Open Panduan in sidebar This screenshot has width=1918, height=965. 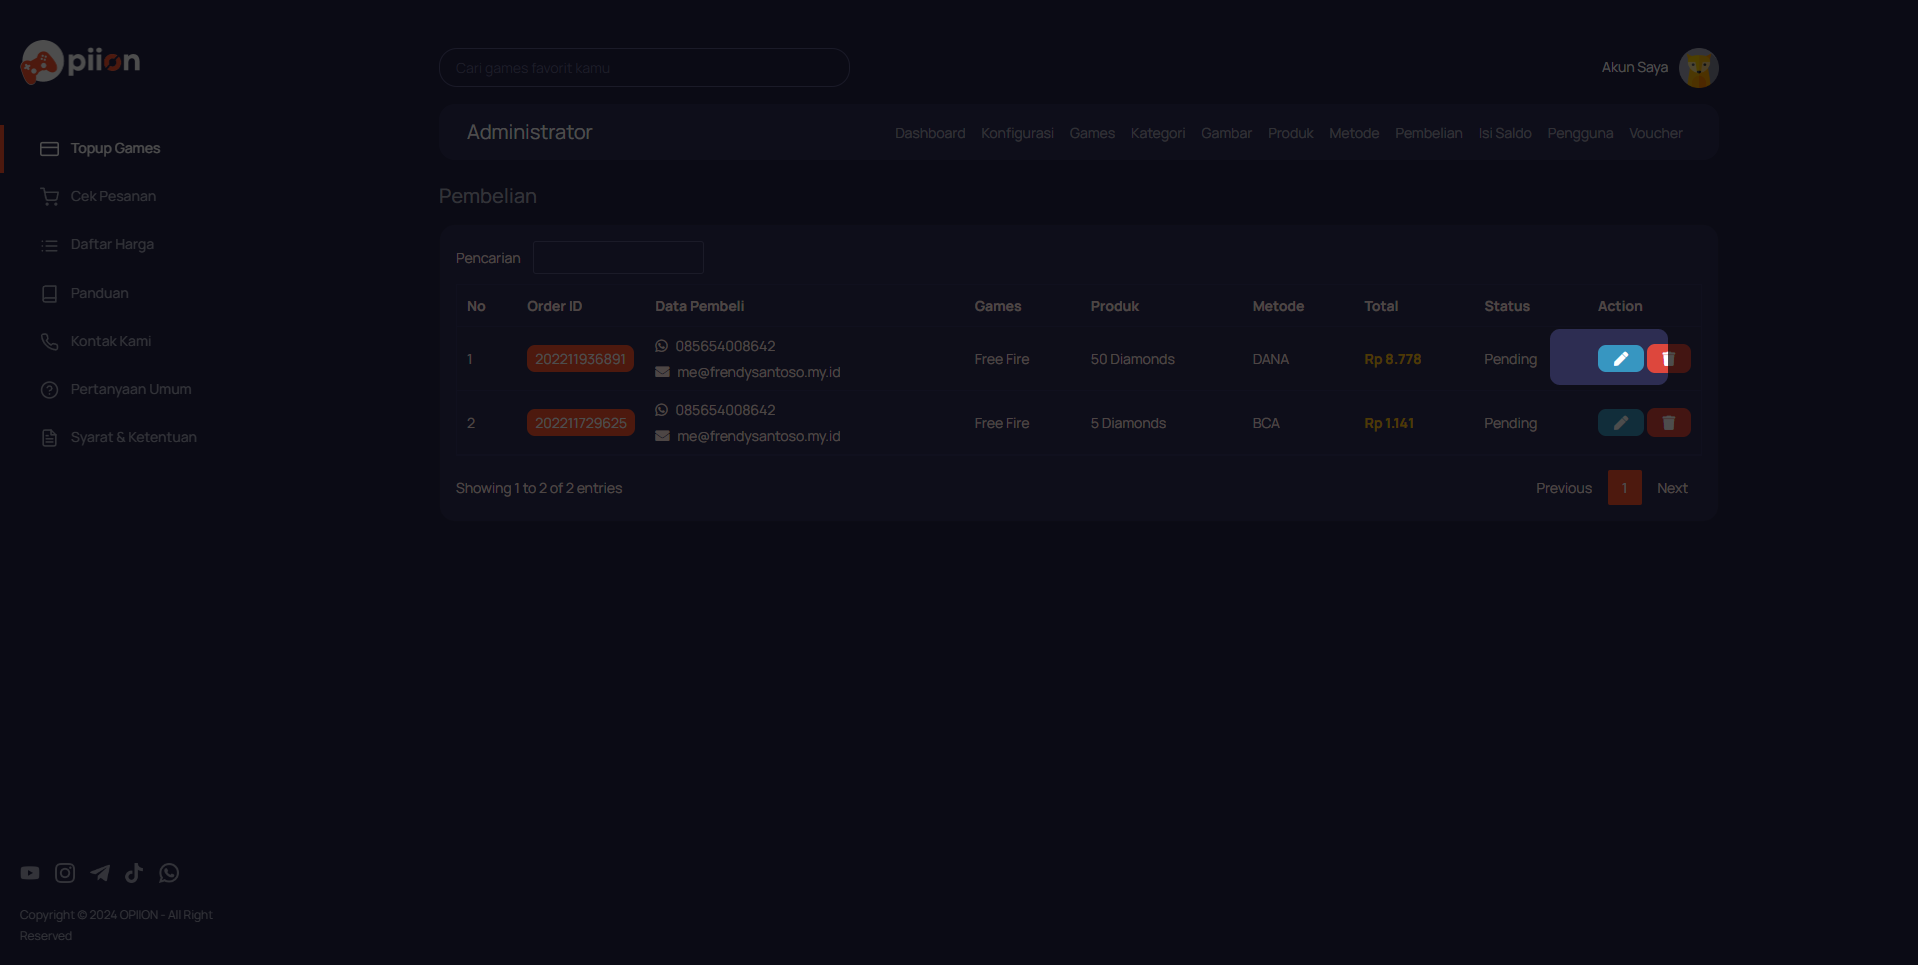point(99,293)
